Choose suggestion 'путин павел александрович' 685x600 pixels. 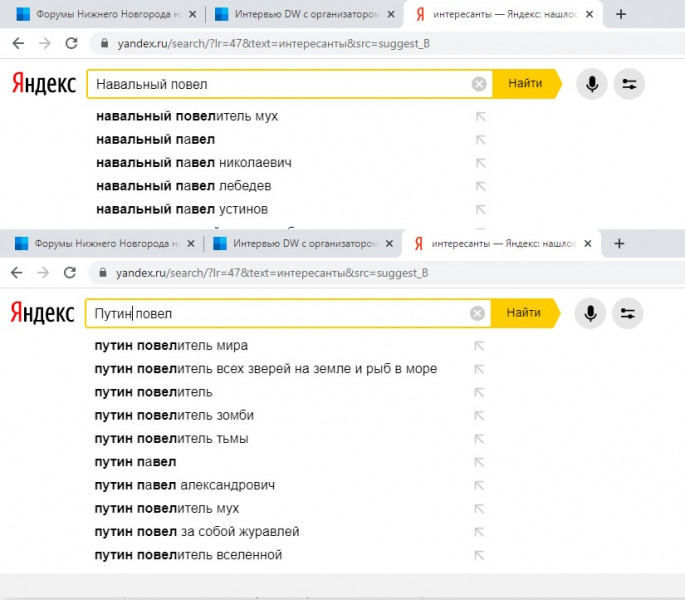[x=185, y=485]
